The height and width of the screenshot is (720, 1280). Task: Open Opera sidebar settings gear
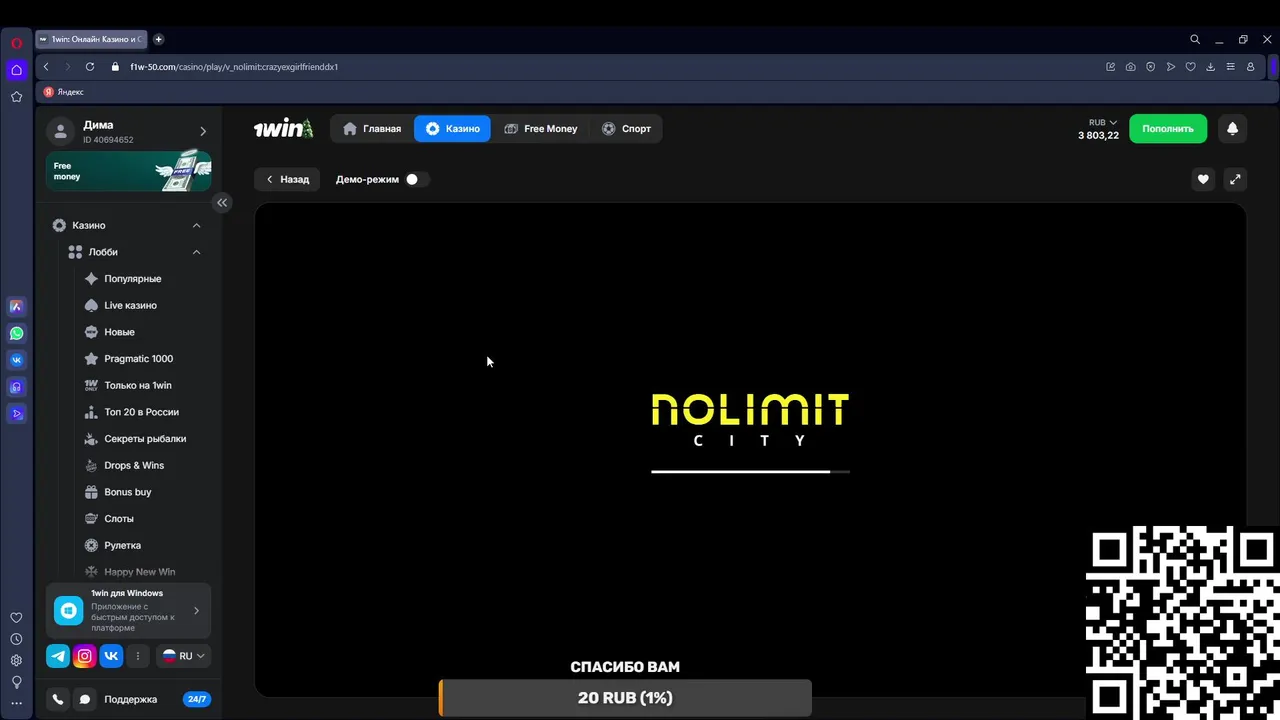[16, 660]
